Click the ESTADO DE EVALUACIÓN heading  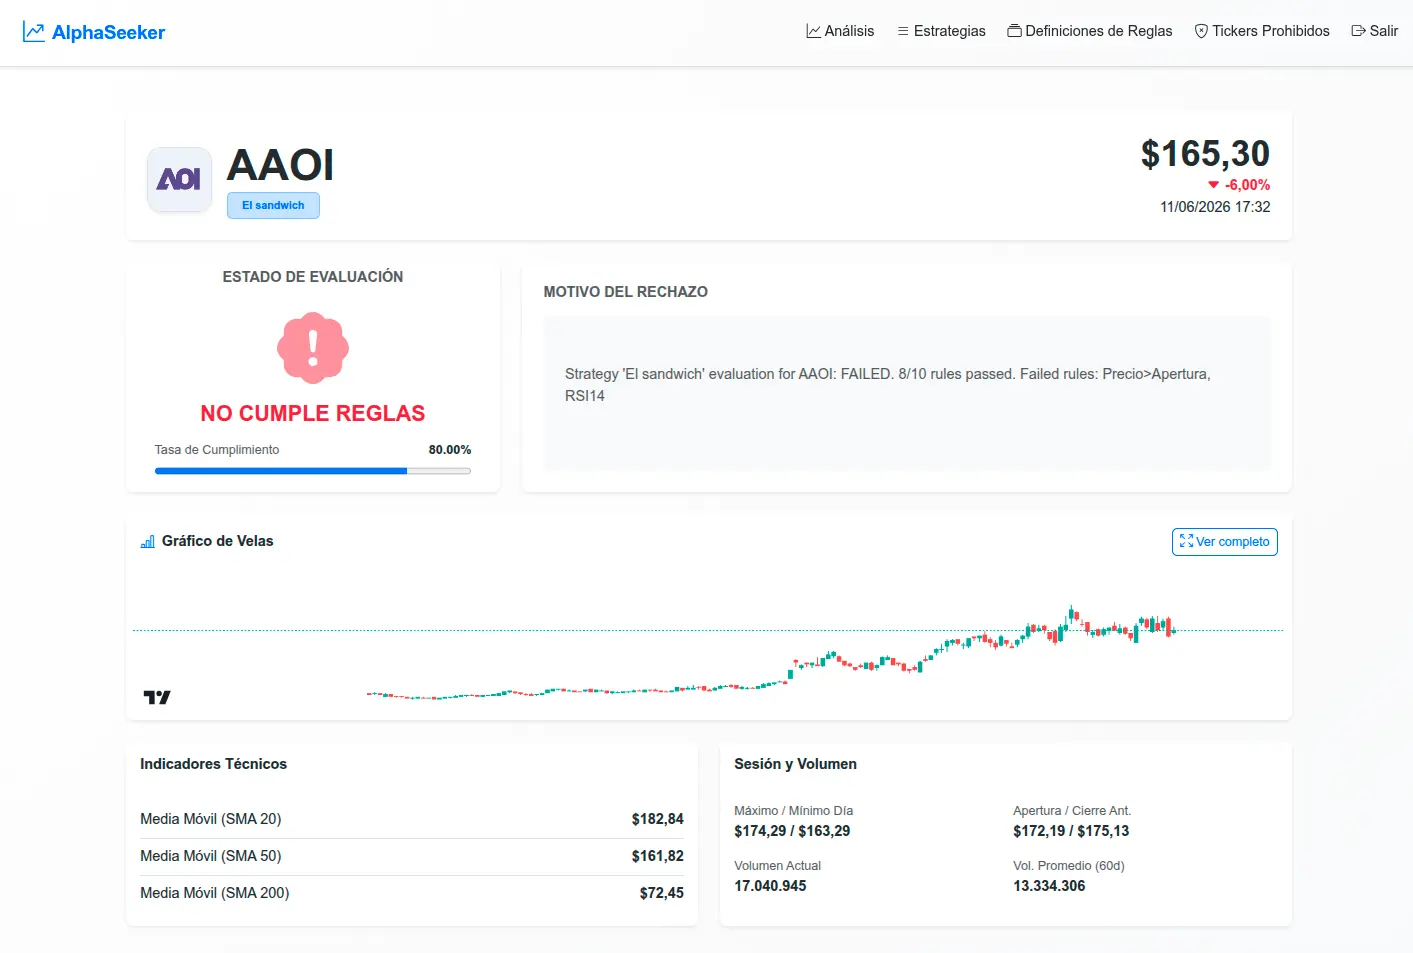click(x=313, y=277)
